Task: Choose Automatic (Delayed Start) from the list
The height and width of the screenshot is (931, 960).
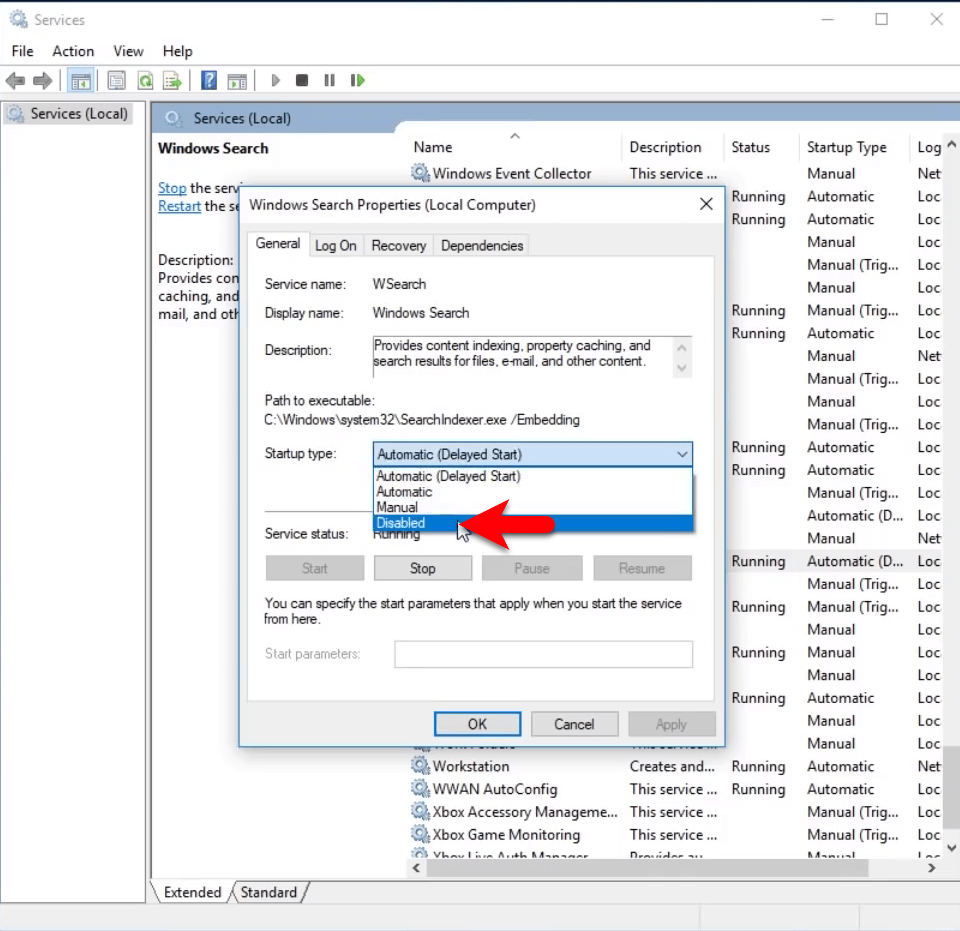Action: 533,476
